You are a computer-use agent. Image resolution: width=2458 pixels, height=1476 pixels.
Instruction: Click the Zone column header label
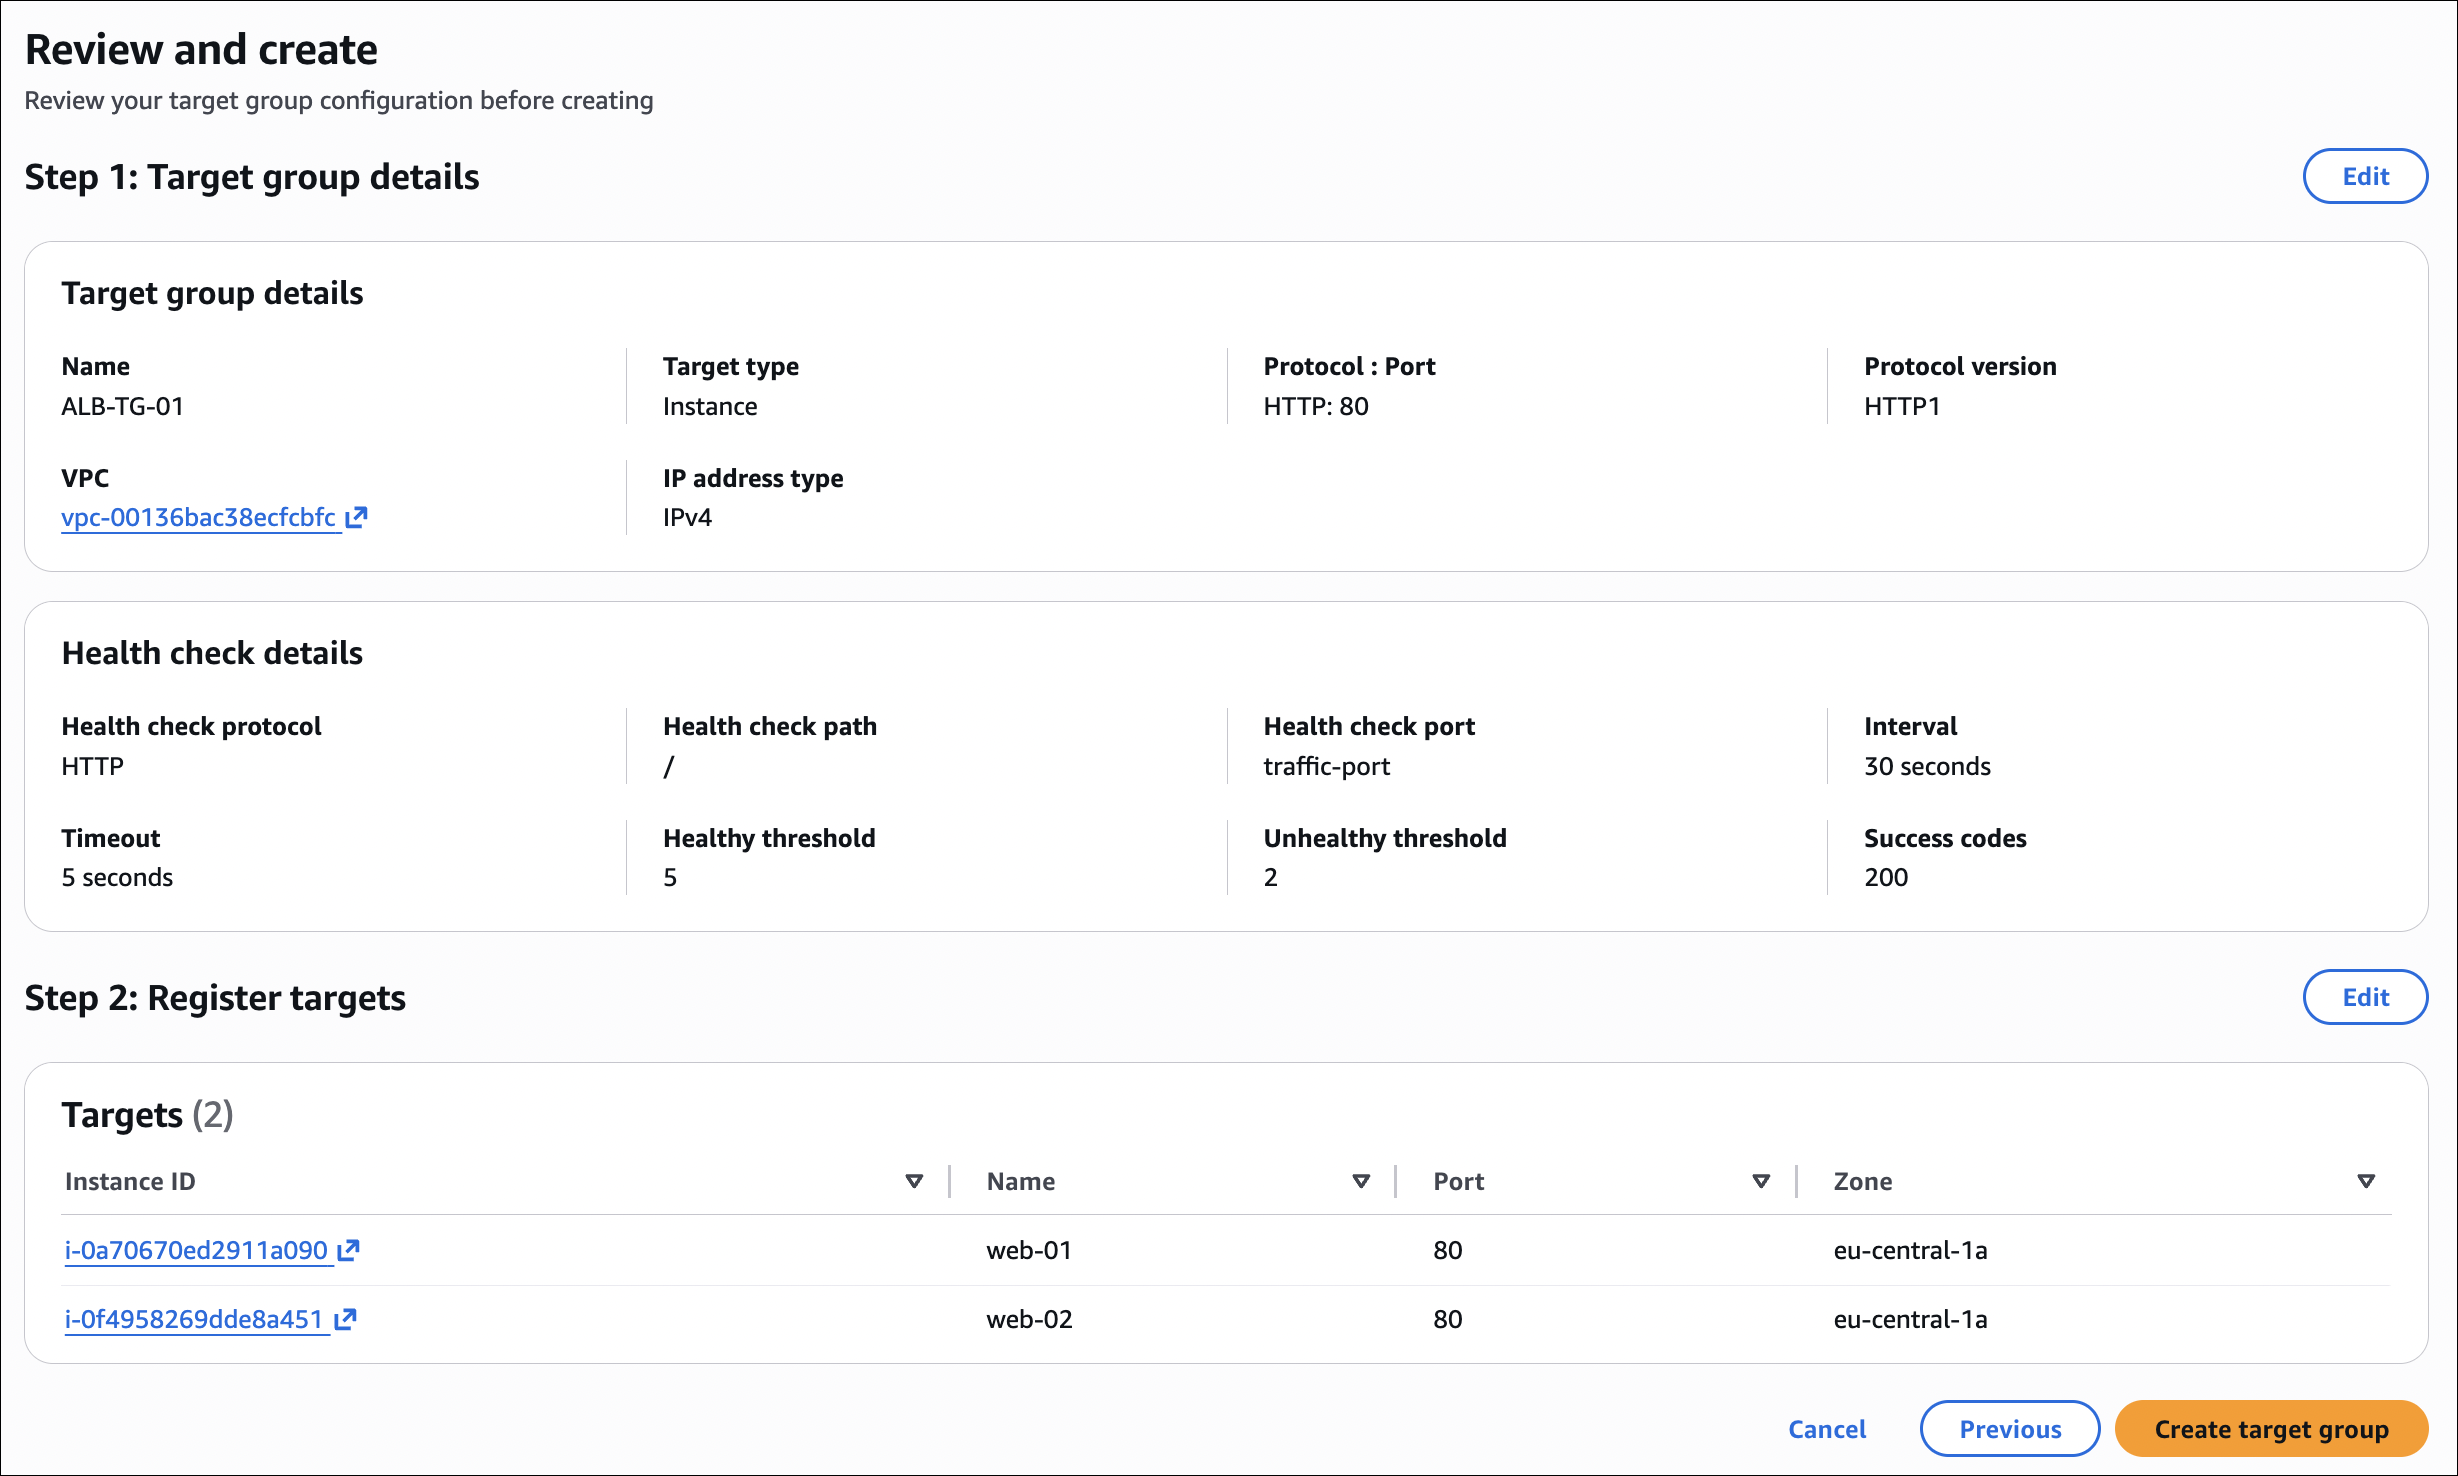coord(1862,1181)
